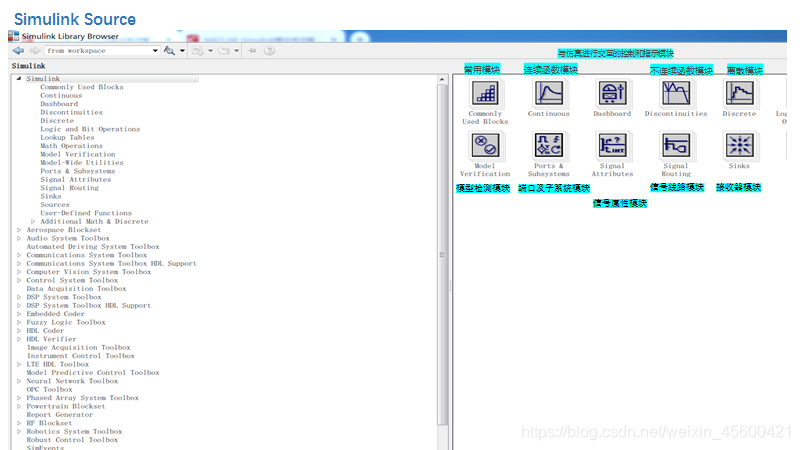Click the Simulink Library Browser window icon
The image size is (800, 450).
click(x=14, y=36)
